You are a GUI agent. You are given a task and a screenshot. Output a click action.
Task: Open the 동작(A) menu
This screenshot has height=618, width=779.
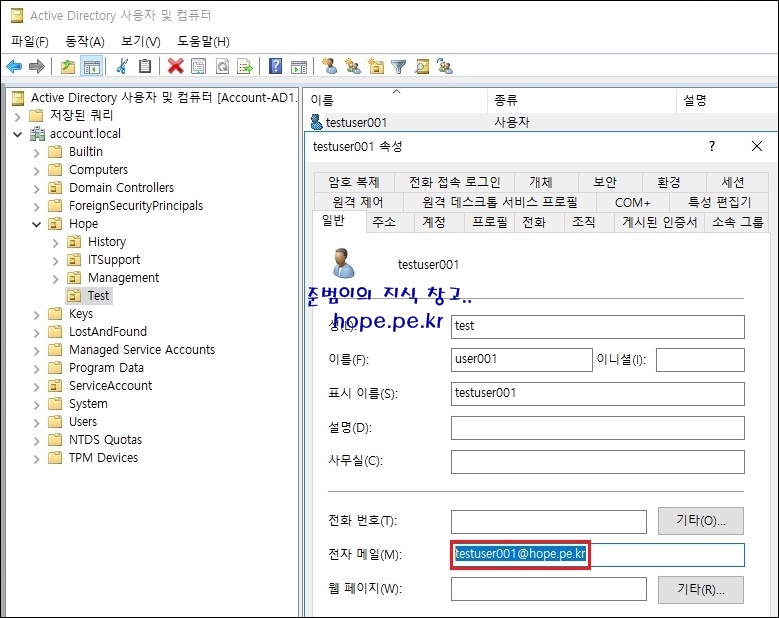coord(85,41)
